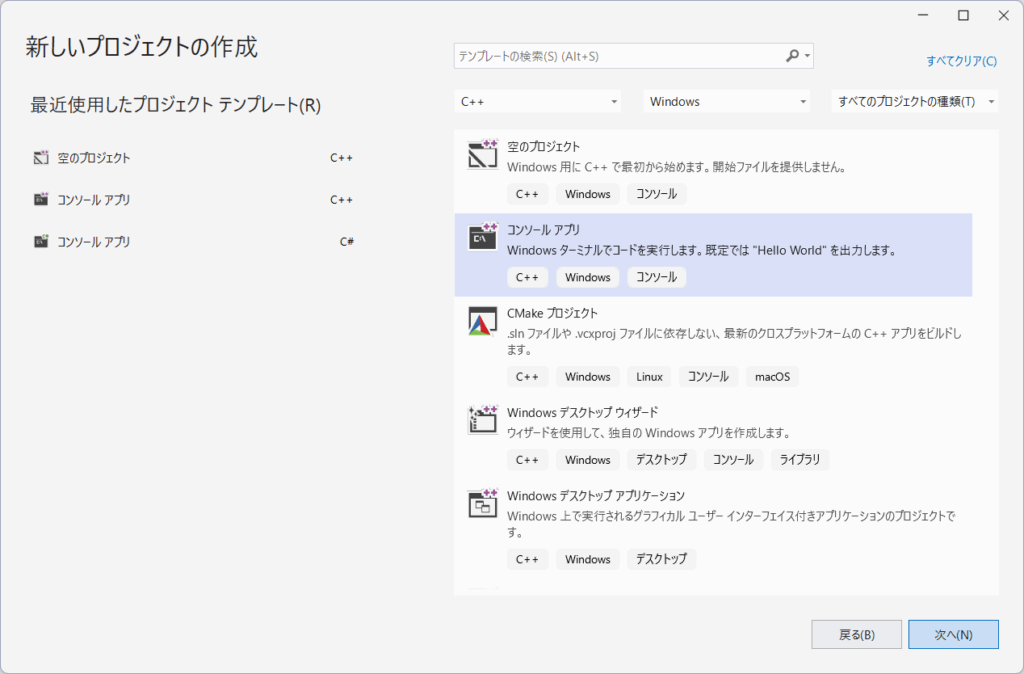The height and width of the screenshot is (674, 1024).
Task: Click macOS tag under CMake プロジェクト
Action: (773, 376)
